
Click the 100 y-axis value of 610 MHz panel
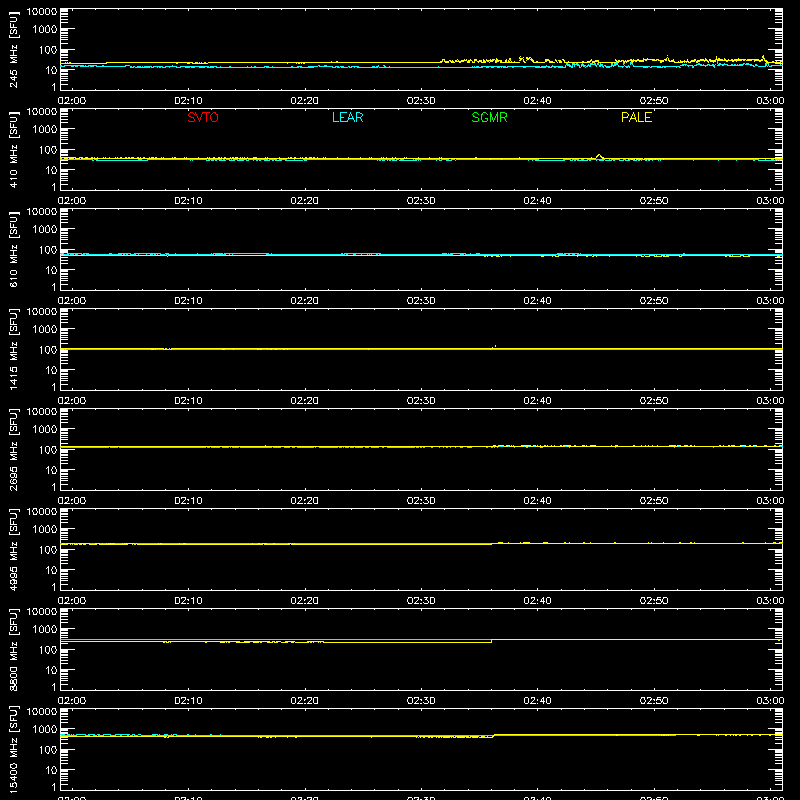[48, 250]
